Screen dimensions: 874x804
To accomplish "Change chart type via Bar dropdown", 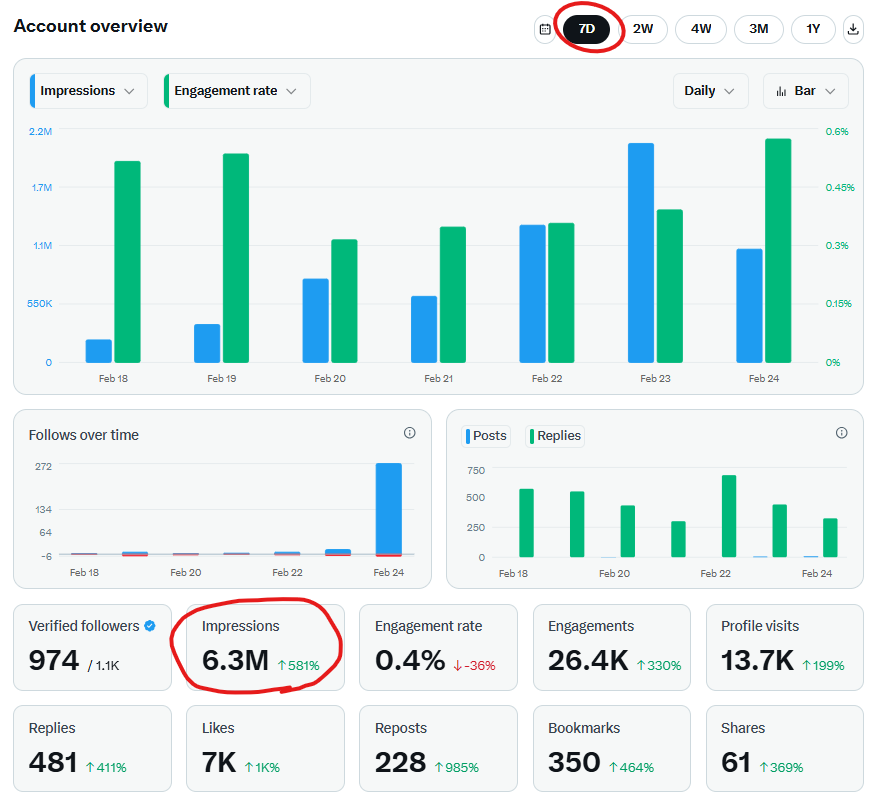I will 806,91.
